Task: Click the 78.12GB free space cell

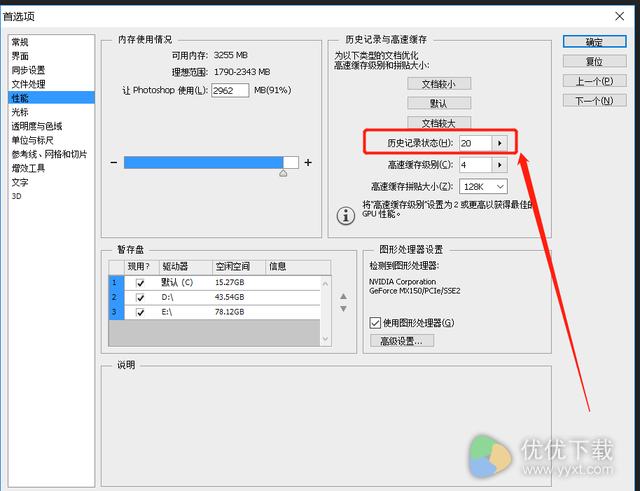Action: click(x=229, y=312)
